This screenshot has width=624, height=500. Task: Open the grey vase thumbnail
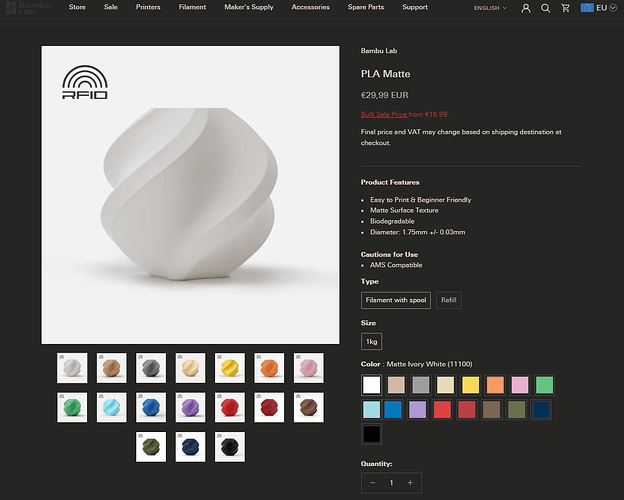(151, 368)
